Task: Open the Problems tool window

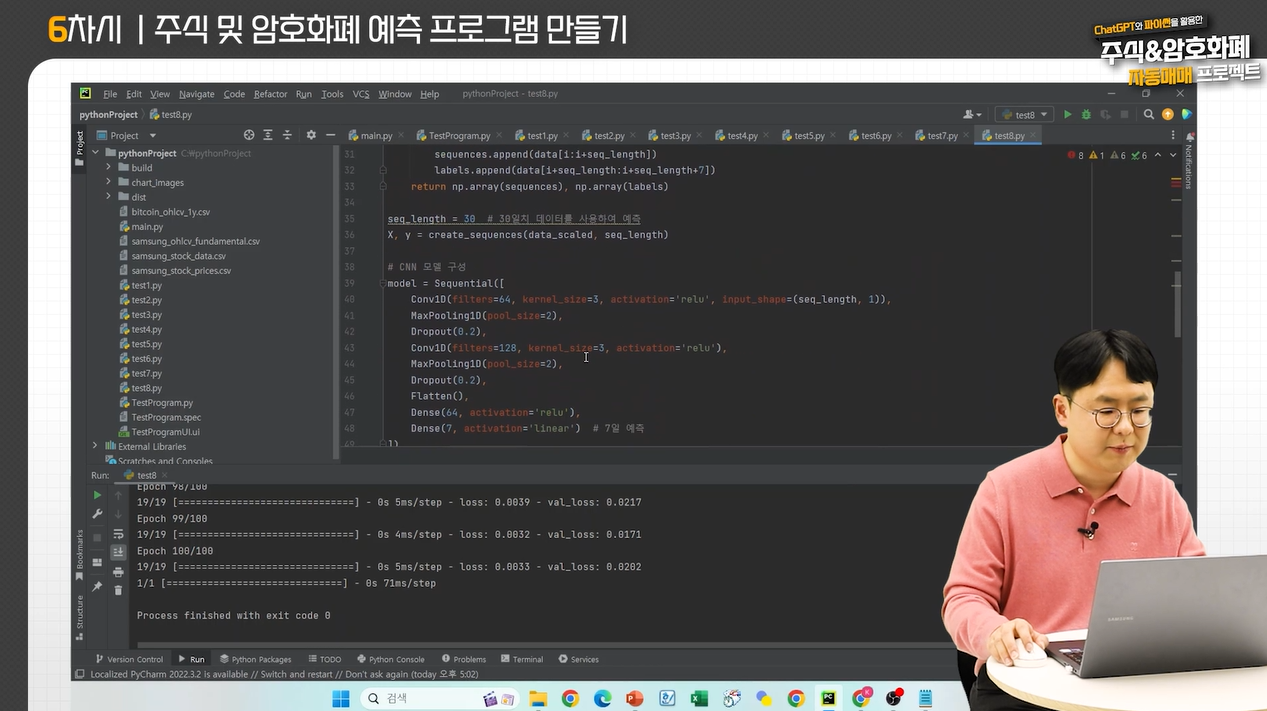Action: click(462, 659)
